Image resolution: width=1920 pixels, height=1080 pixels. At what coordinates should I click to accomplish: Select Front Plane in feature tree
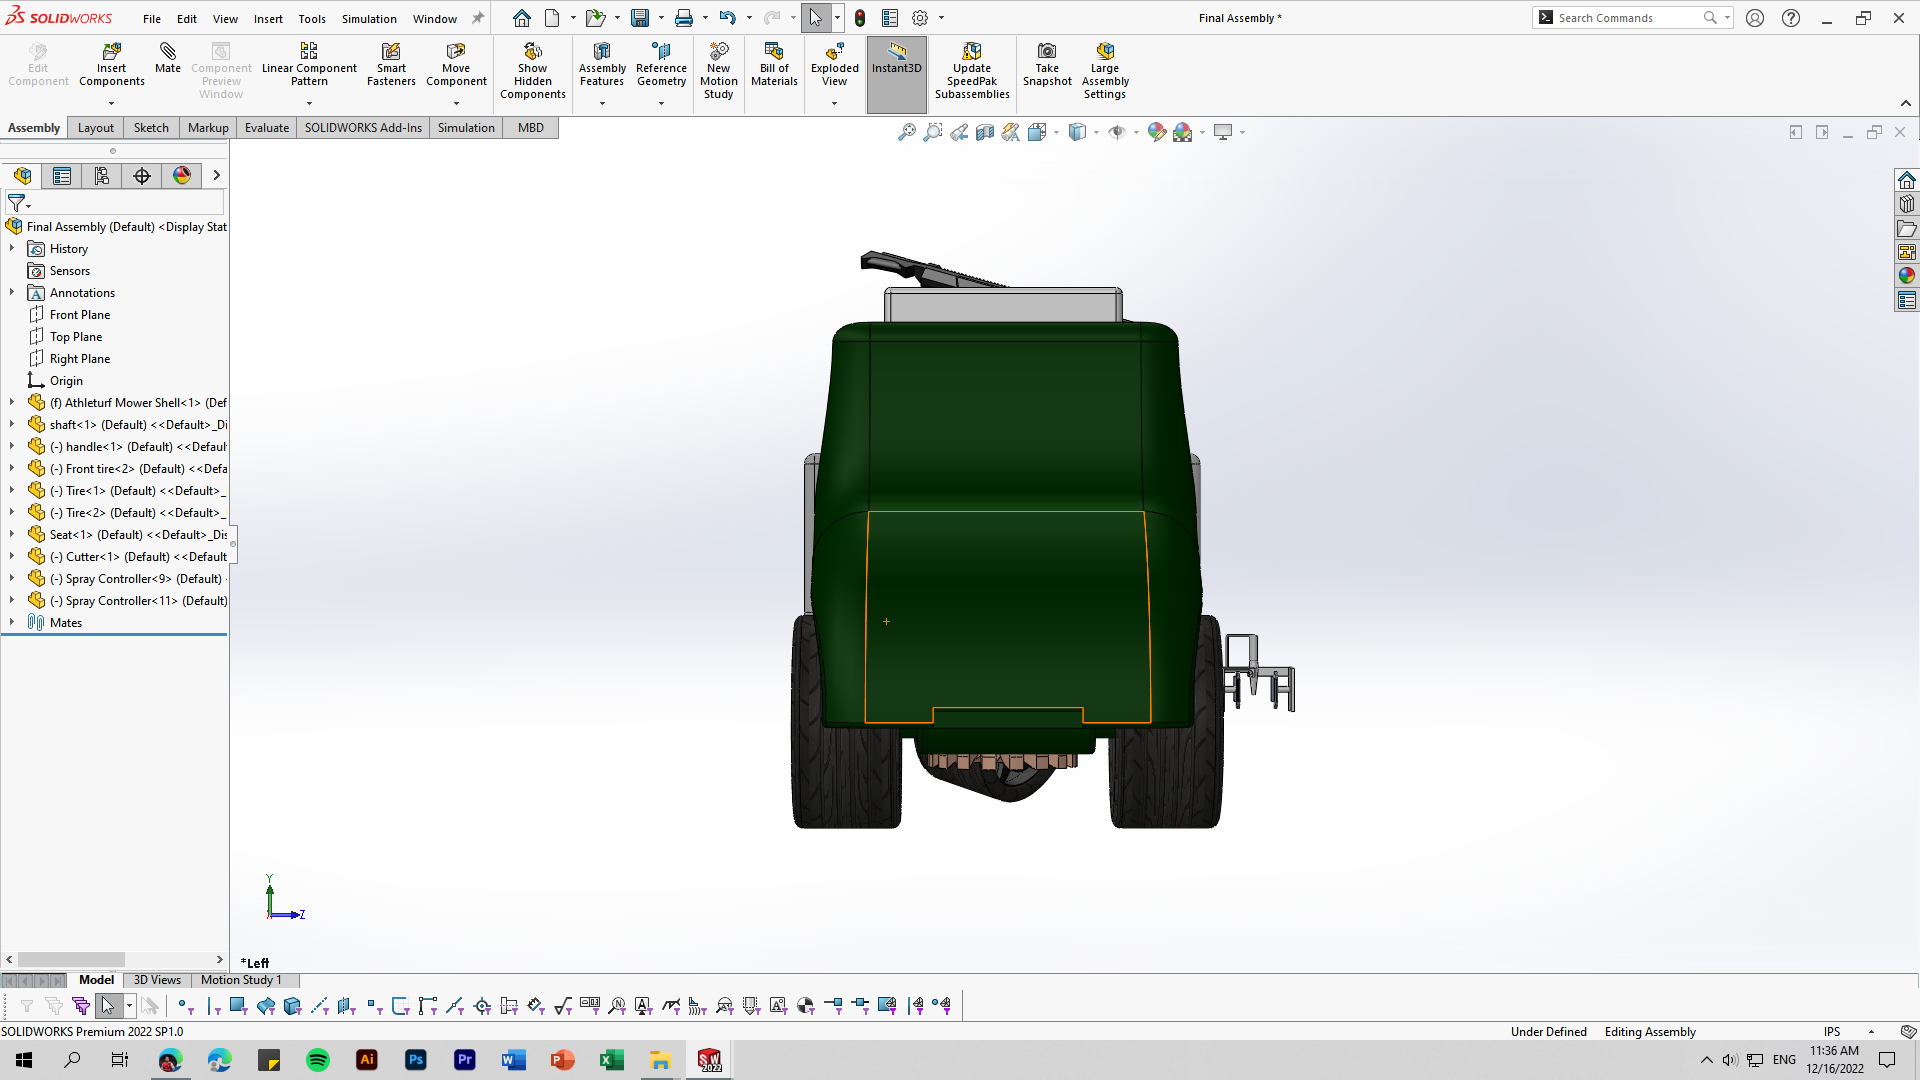click(80, 315)
